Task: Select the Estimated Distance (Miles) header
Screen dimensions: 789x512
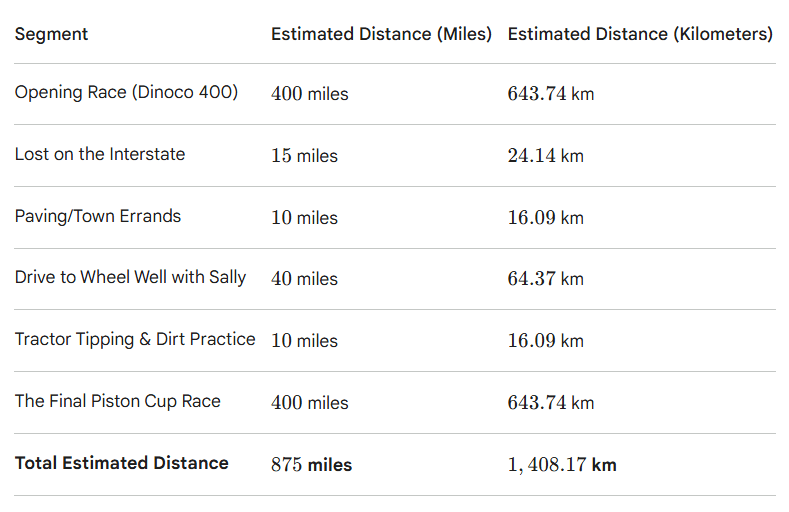Action: pos(381,34)
